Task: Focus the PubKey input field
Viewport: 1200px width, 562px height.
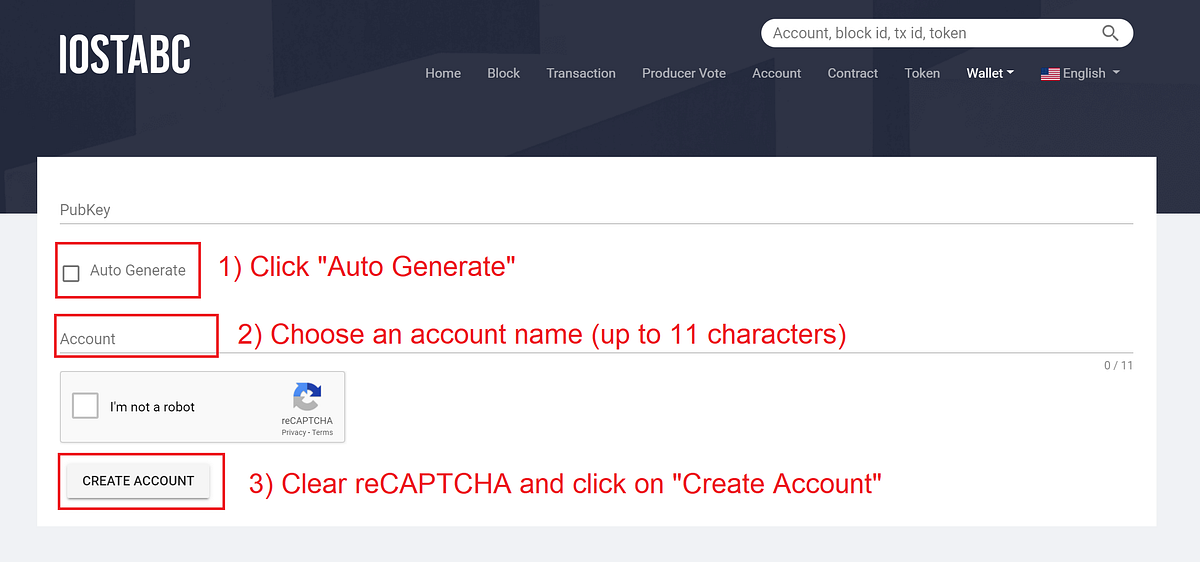Action: pos(596,210)
